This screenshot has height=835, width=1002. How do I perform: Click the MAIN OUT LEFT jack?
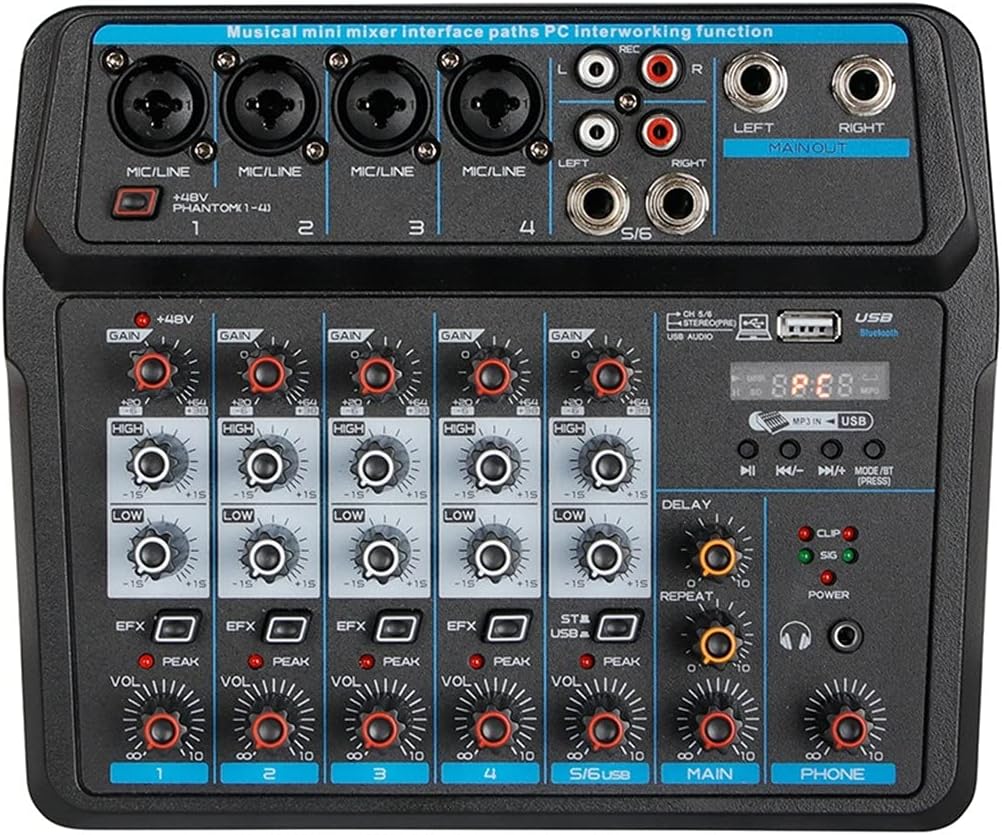(755, 83)
